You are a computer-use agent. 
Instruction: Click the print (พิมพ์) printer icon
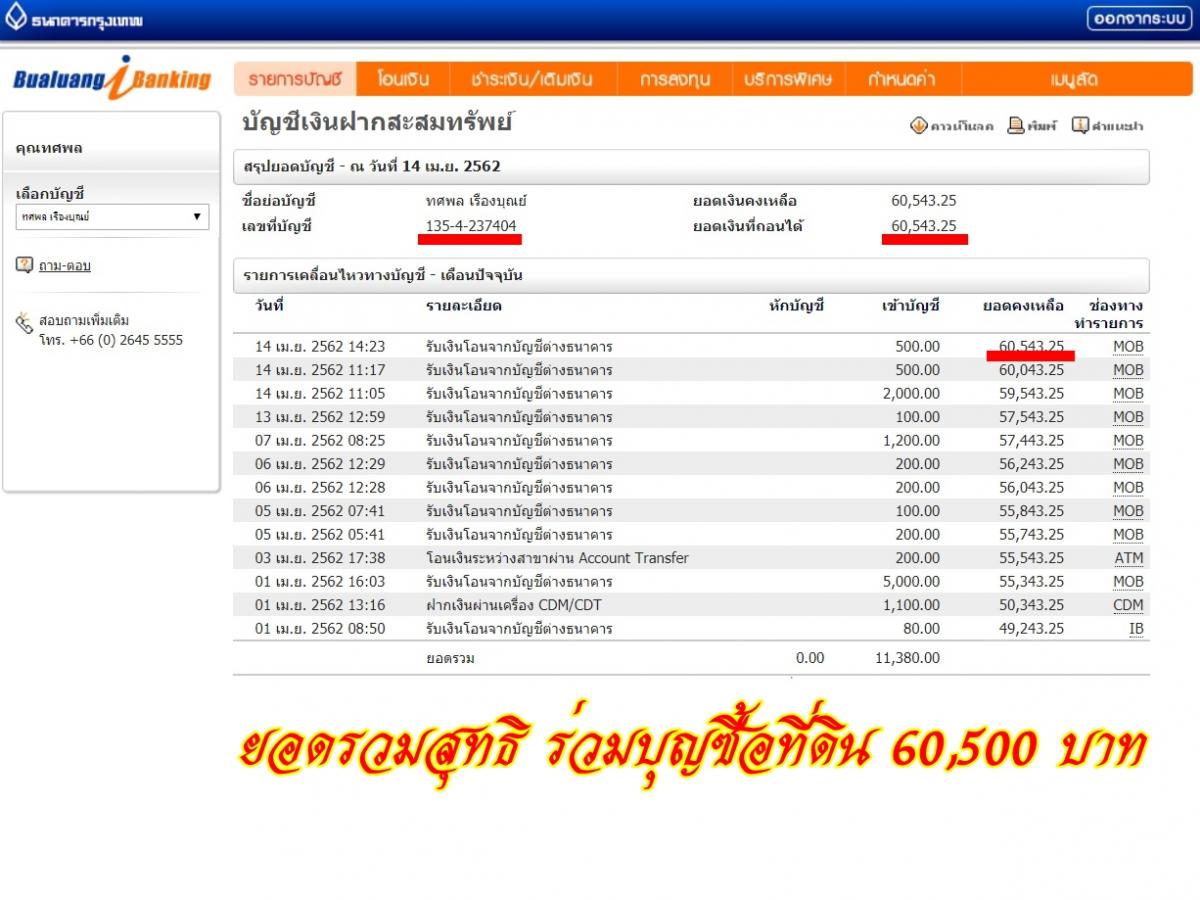point(1016,125)
